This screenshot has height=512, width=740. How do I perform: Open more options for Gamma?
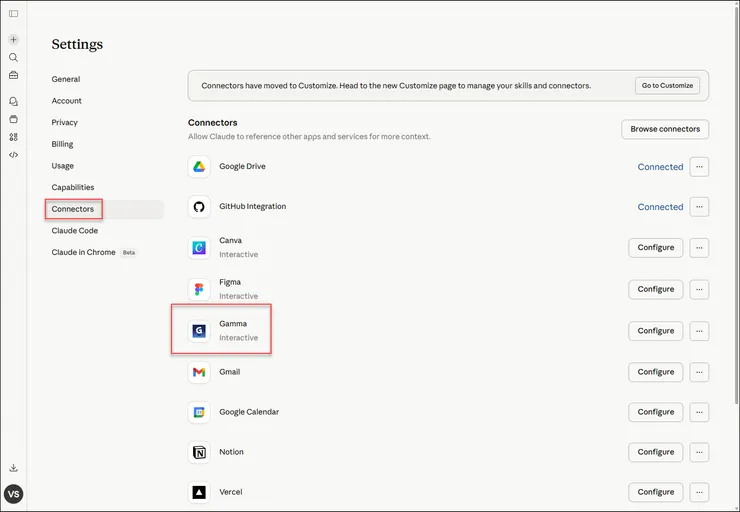click(x=699, y=331)
